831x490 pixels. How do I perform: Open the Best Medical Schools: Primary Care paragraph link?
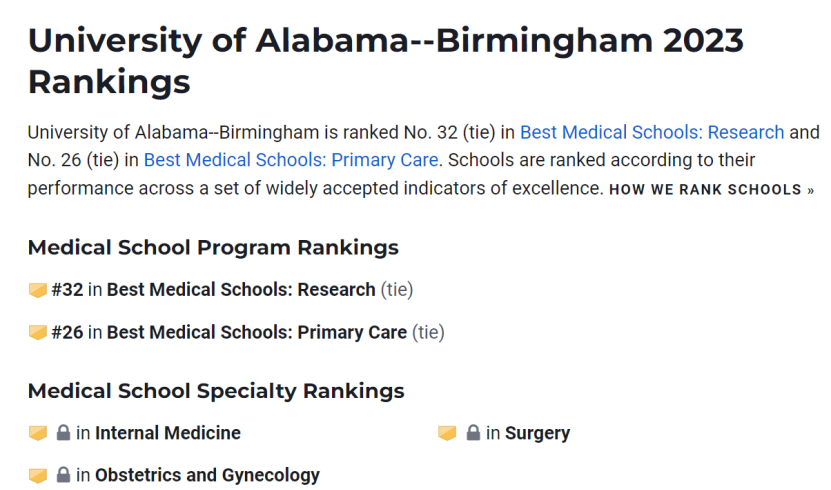tap(291, 159)
